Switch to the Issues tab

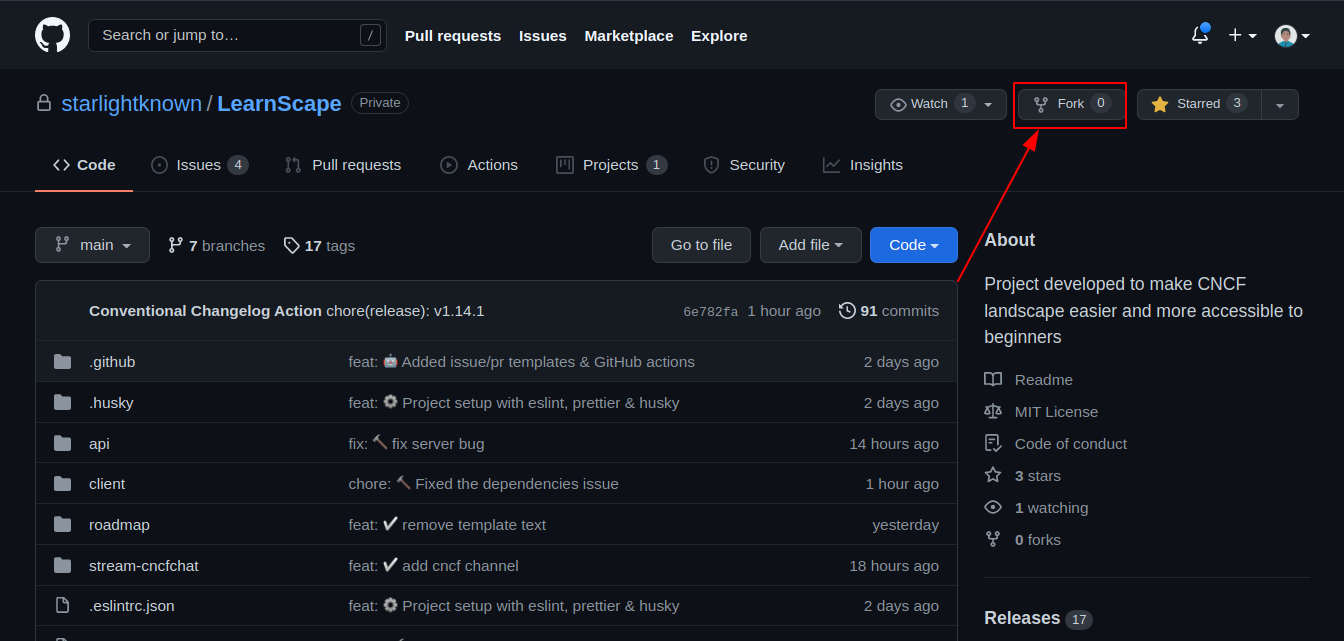(199, 165)
